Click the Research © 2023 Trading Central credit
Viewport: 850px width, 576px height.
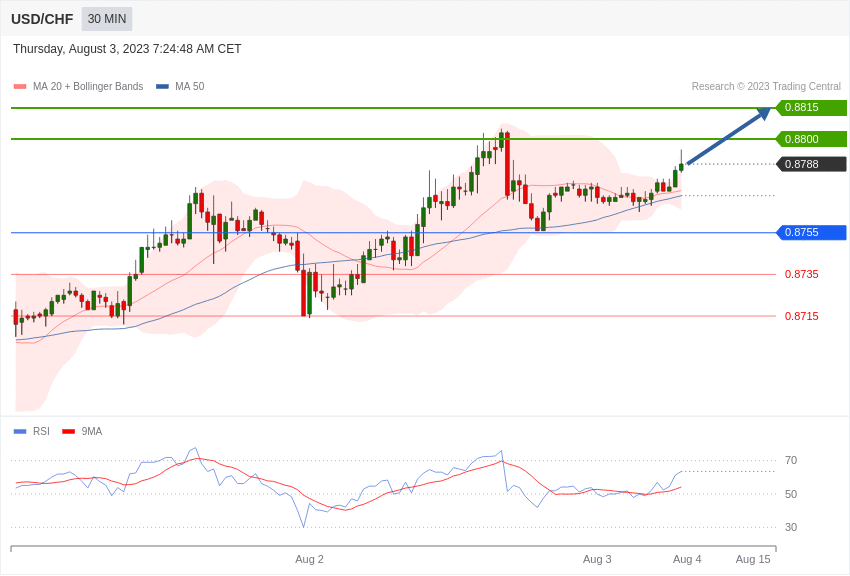(x=766, y=87)
